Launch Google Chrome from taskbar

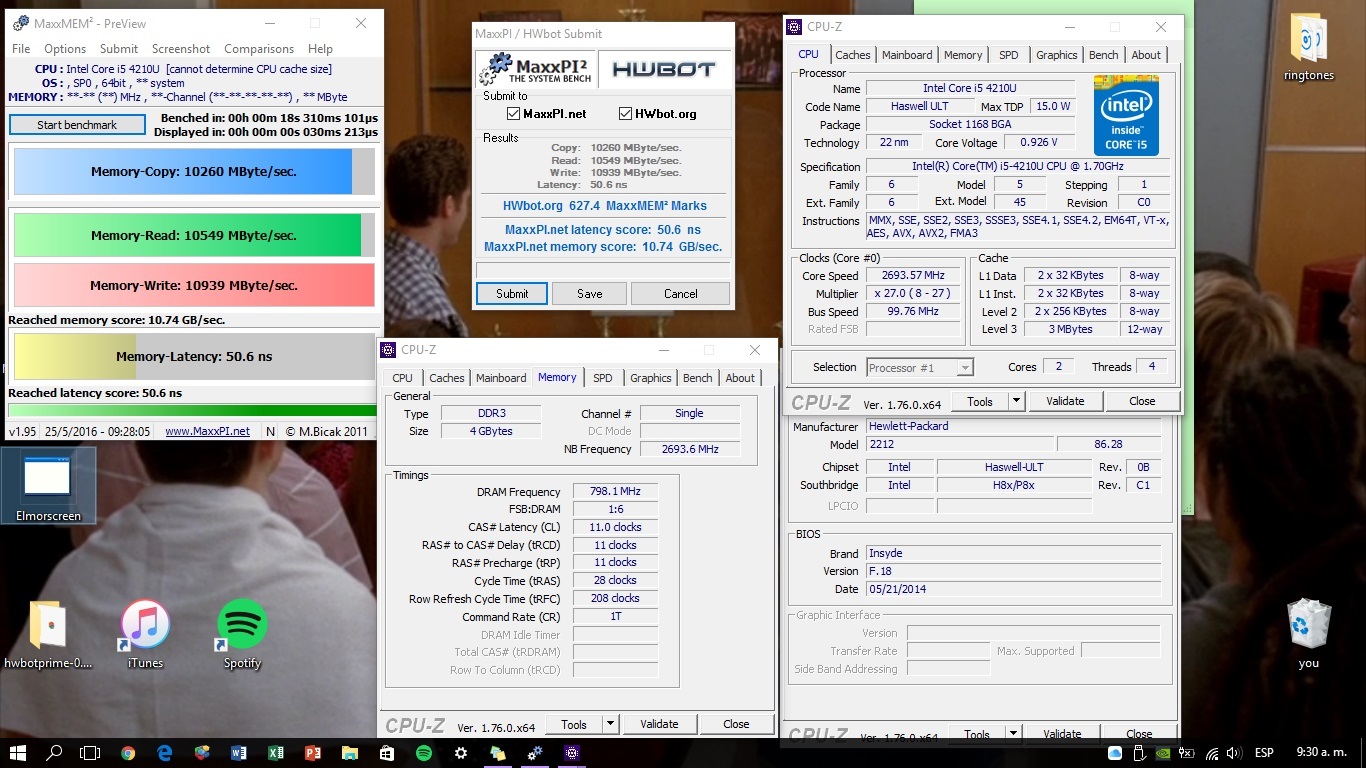coord(128,753)
